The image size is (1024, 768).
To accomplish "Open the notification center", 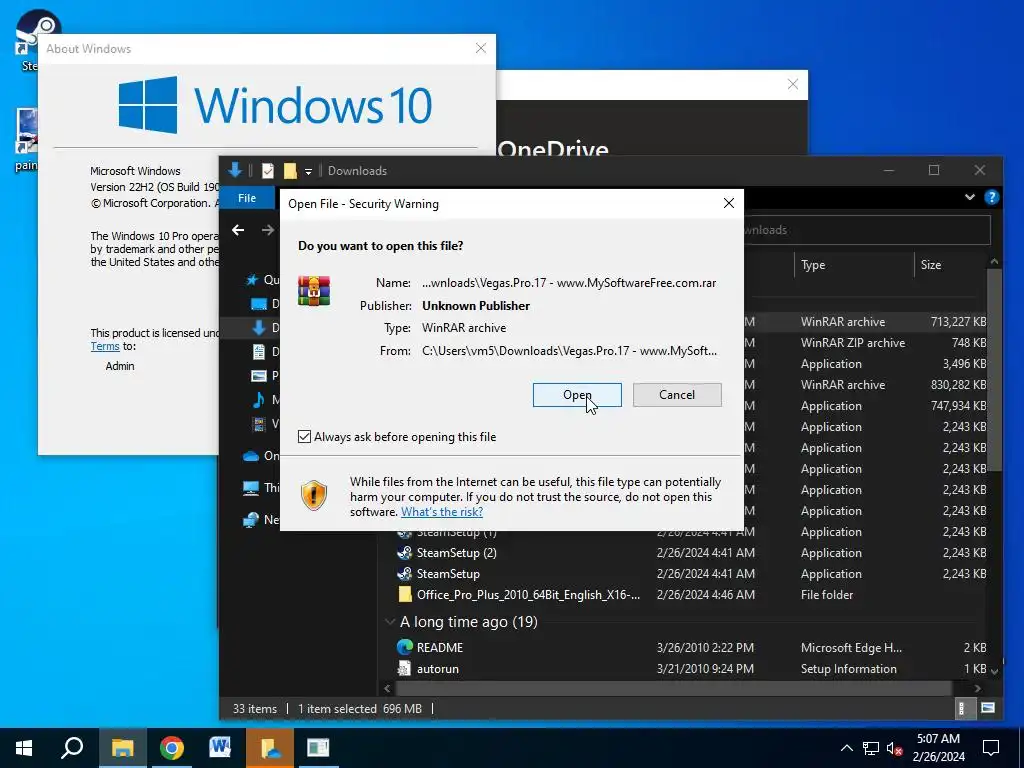I will 991,748.
